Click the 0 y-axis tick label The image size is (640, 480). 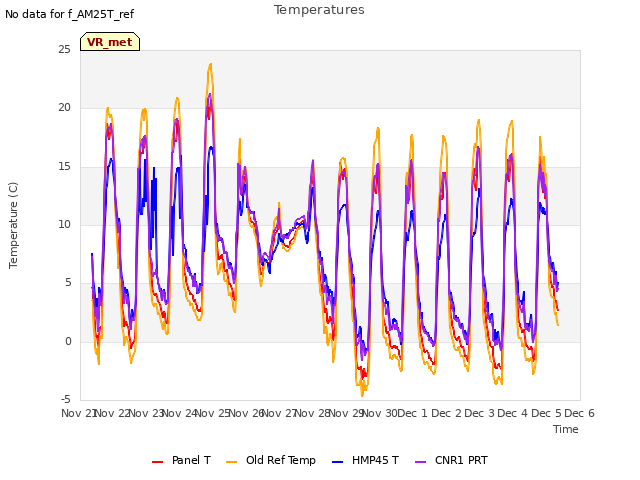[x=69, y=341]
